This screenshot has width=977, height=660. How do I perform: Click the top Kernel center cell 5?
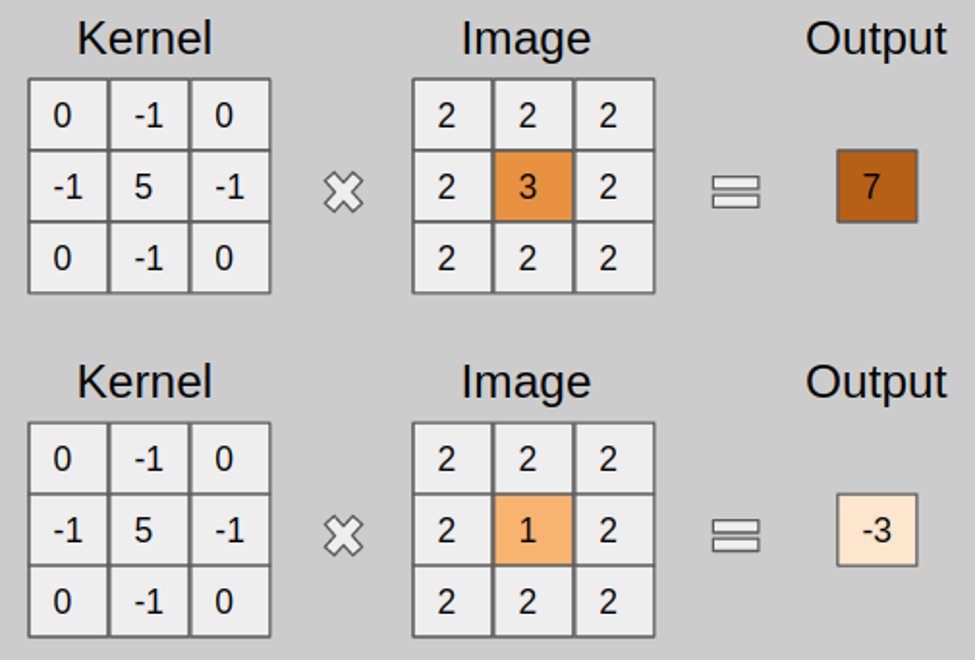(150, 186)
